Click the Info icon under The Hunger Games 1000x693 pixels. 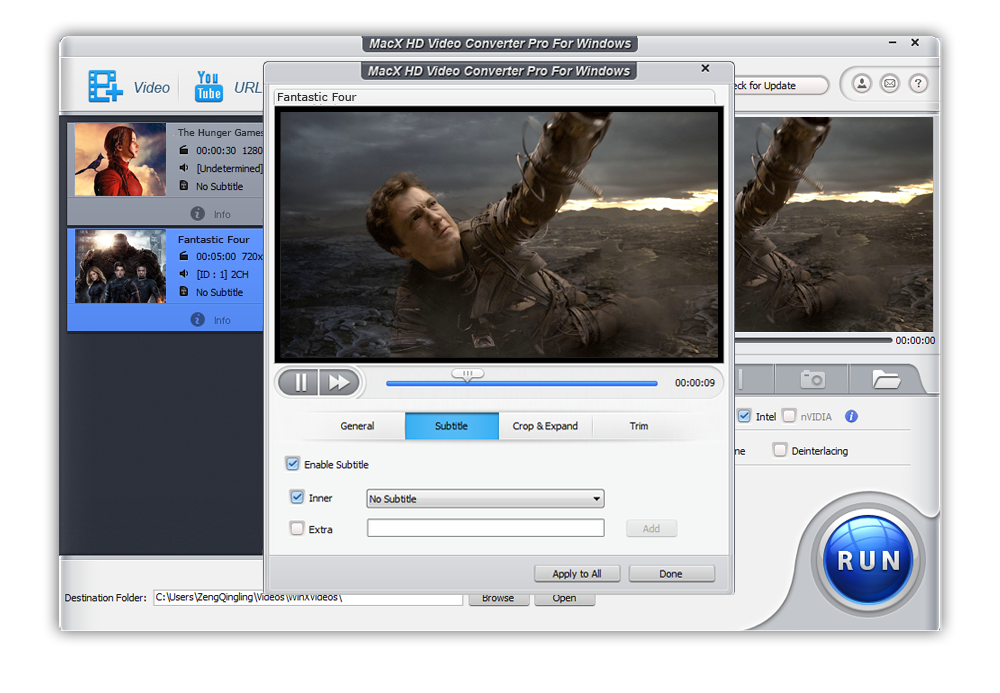(198, 214)
